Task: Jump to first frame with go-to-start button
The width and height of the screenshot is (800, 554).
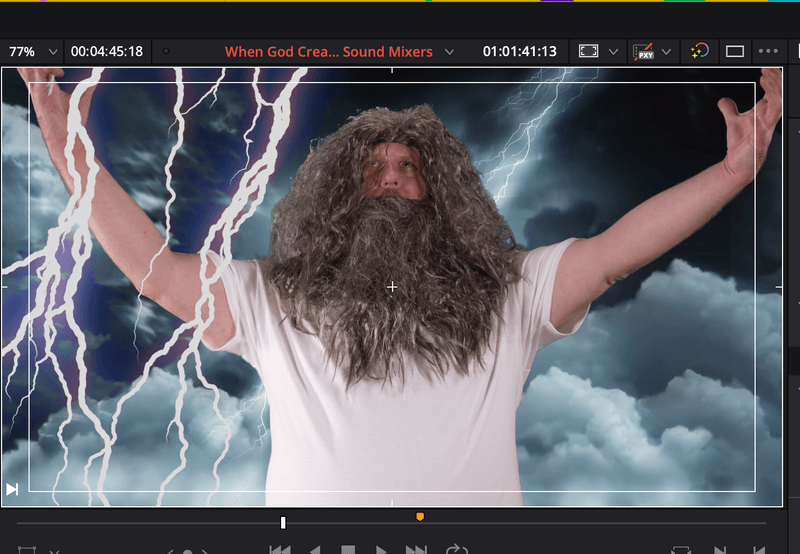Action: 280,550
